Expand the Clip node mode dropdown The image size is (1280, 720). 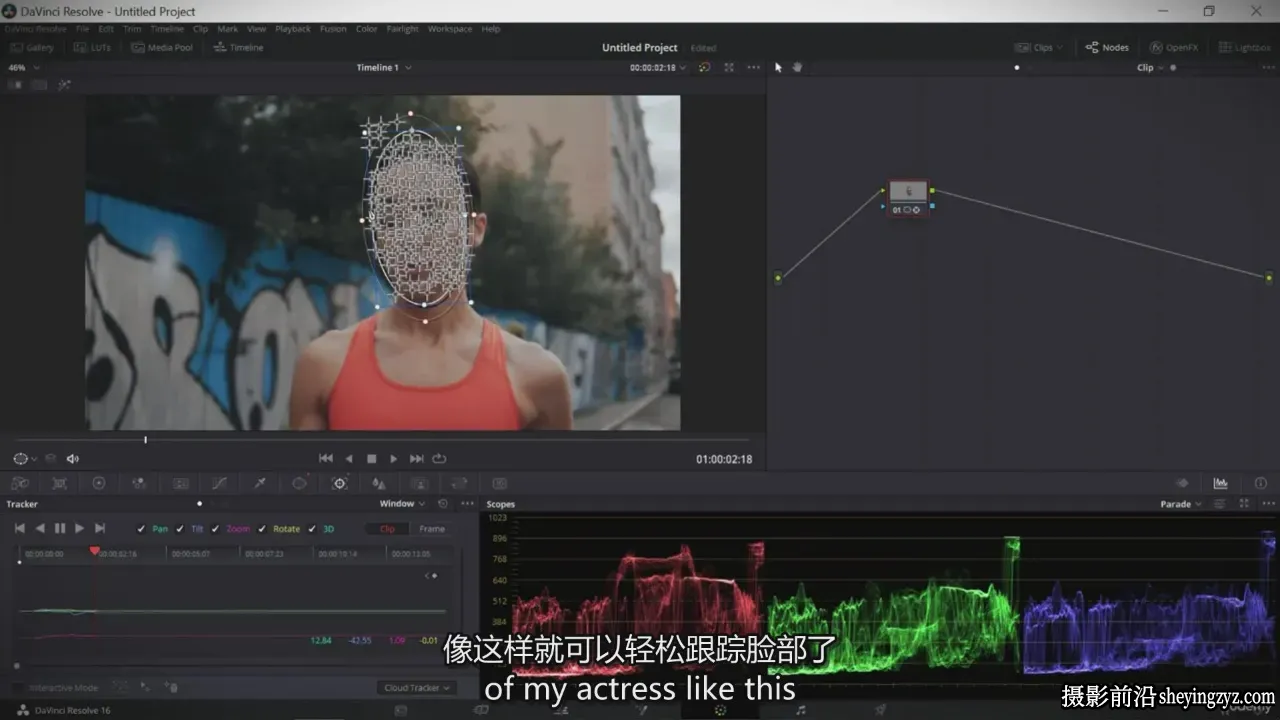tap(1150, 68)
